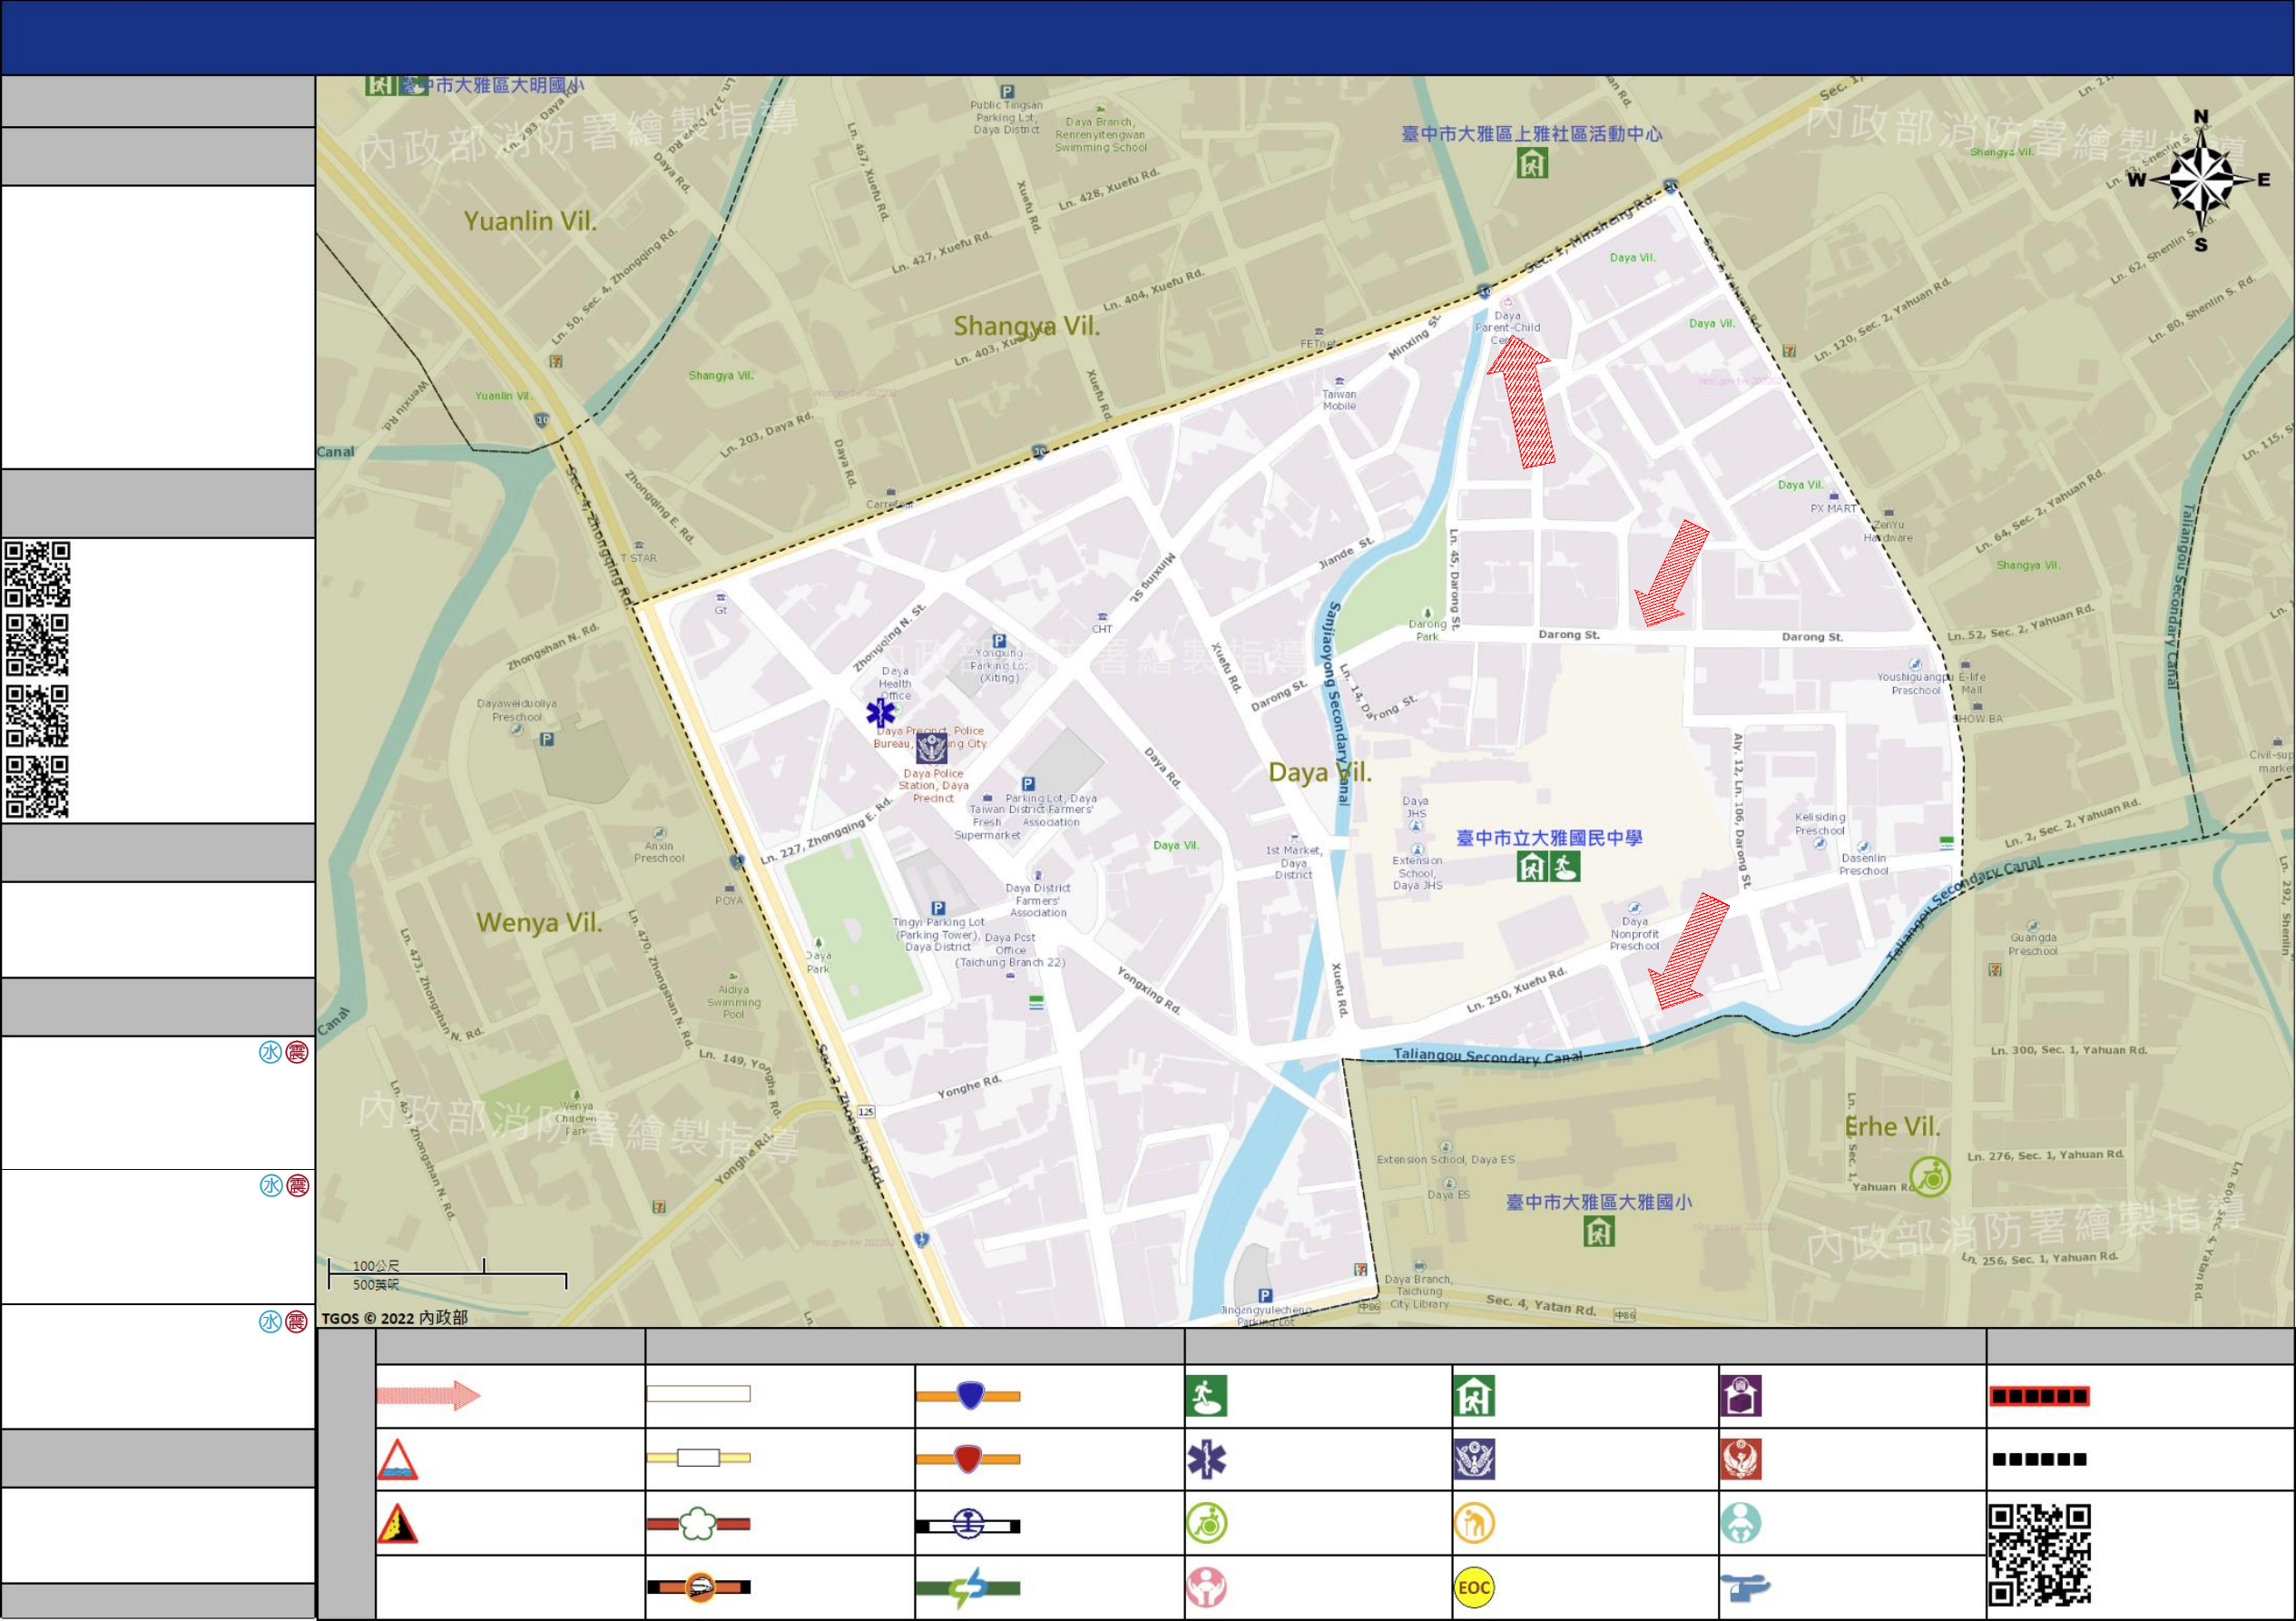This screenshot has height=1621, width=2296.
Task: Click the Yonghe Rd. street label
Action: point(969,1087)
